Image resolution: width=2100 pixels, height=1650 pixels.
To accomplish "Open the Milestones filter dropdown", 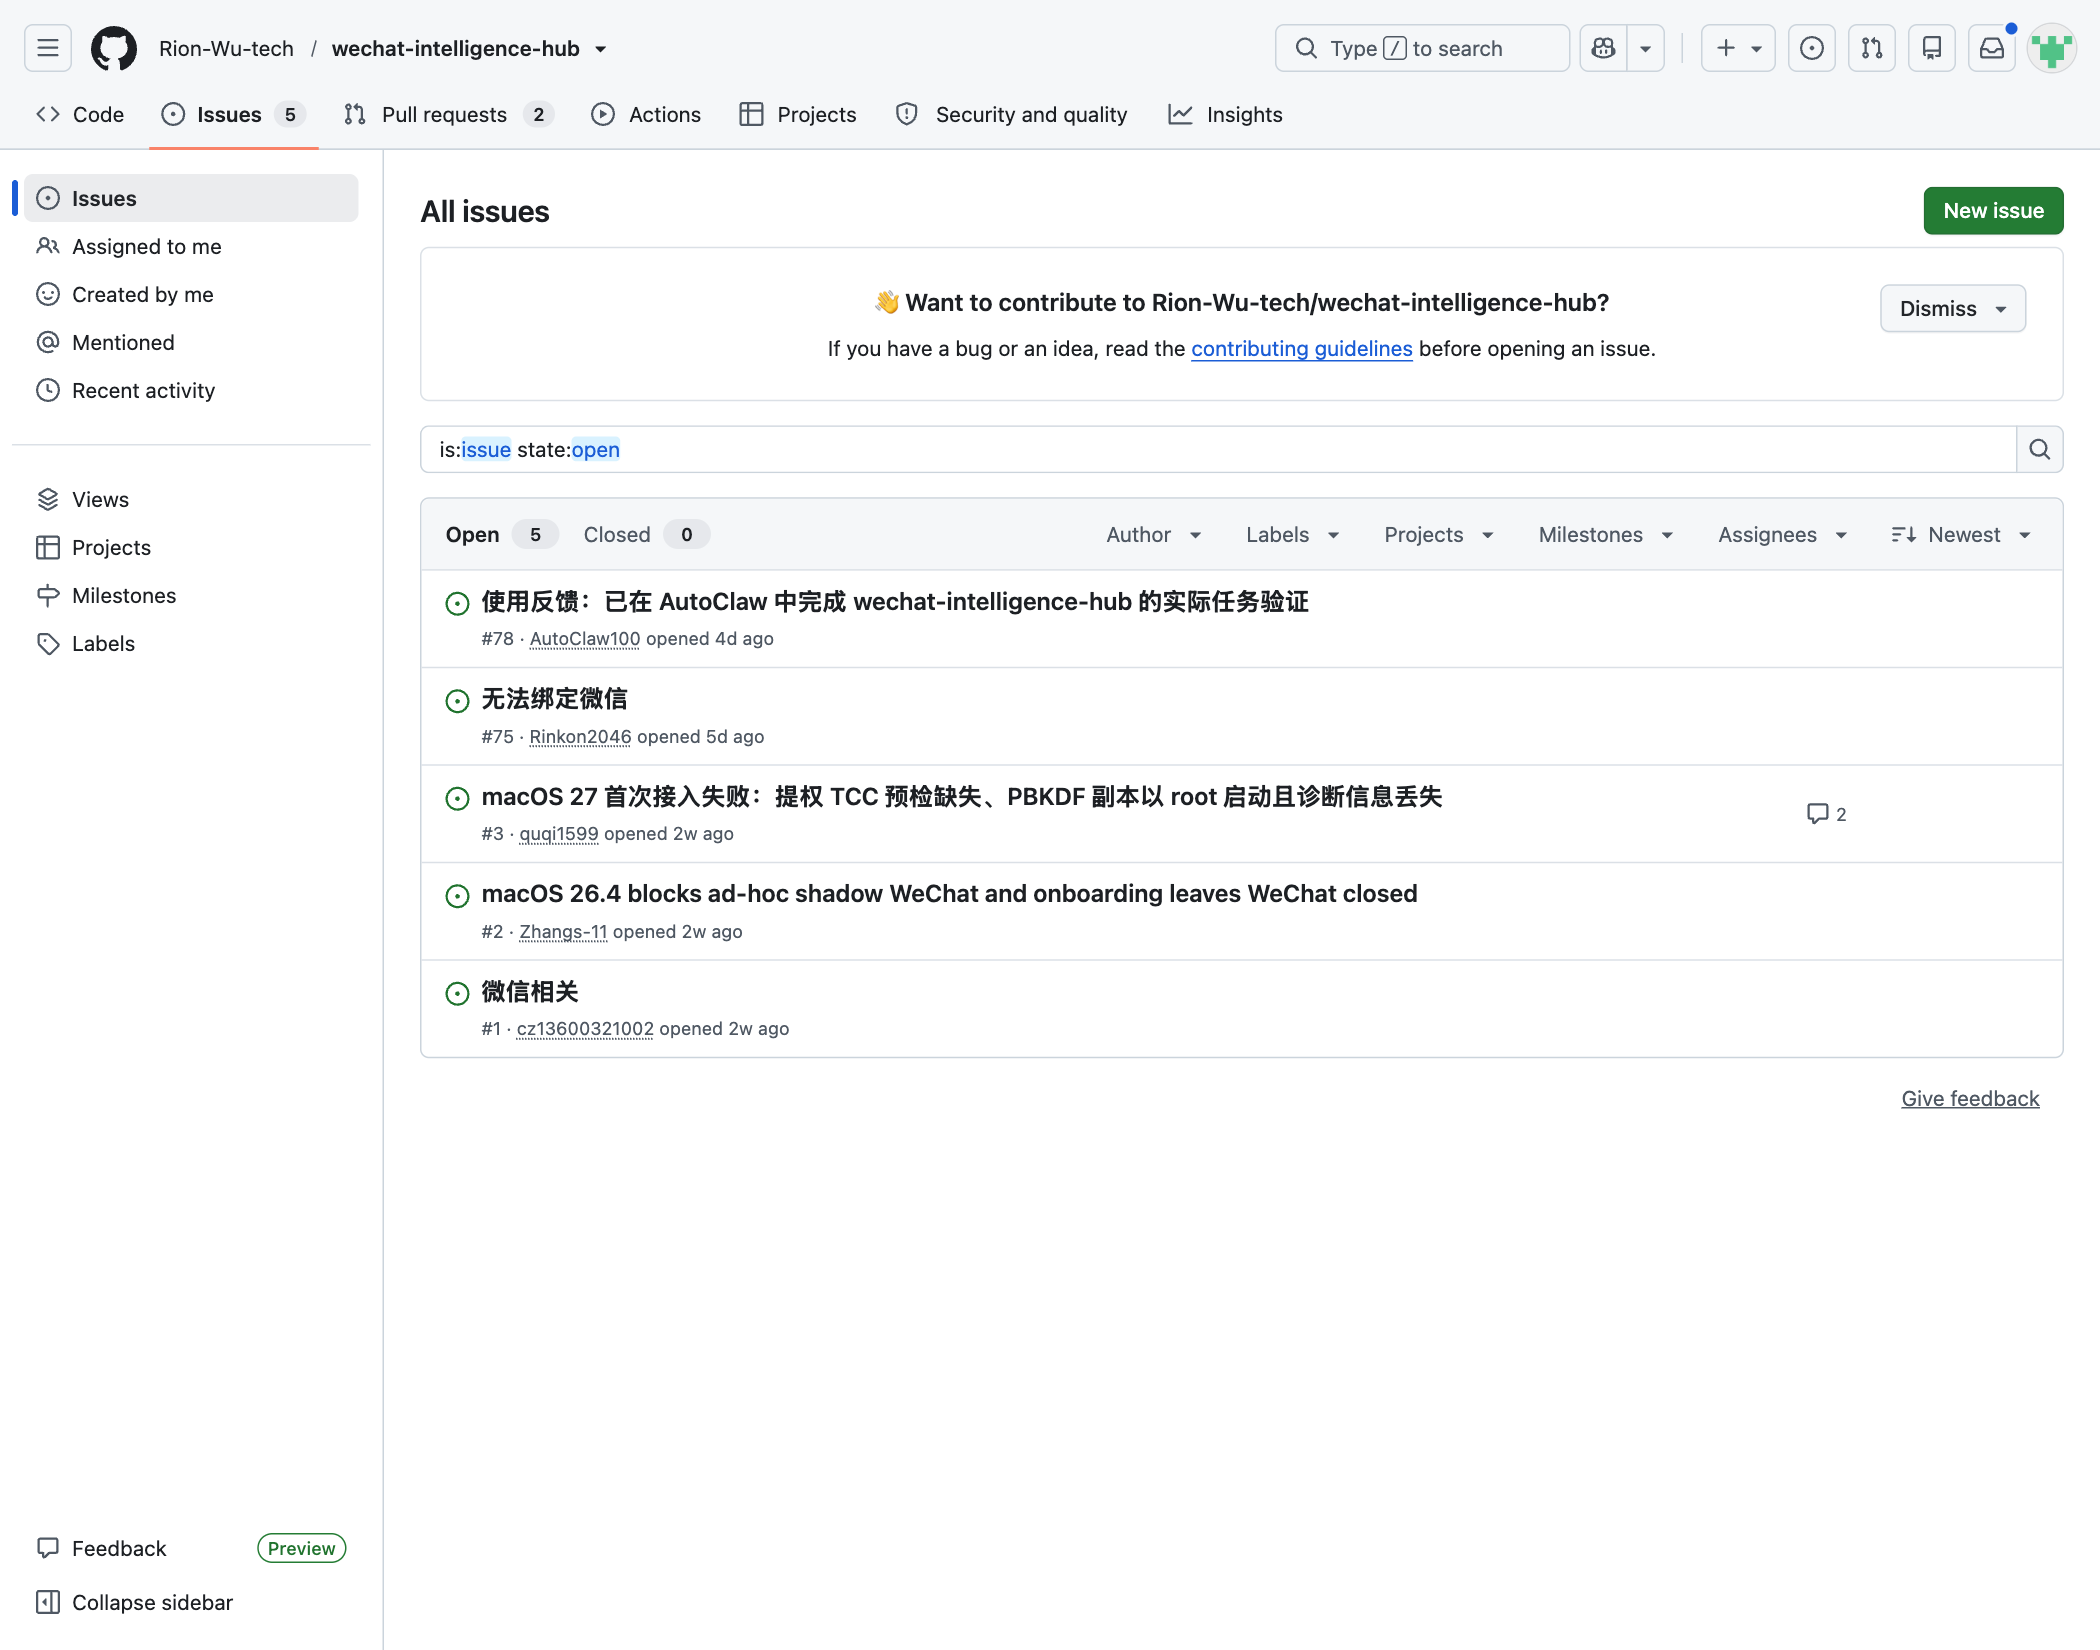I will (1606, 535).
